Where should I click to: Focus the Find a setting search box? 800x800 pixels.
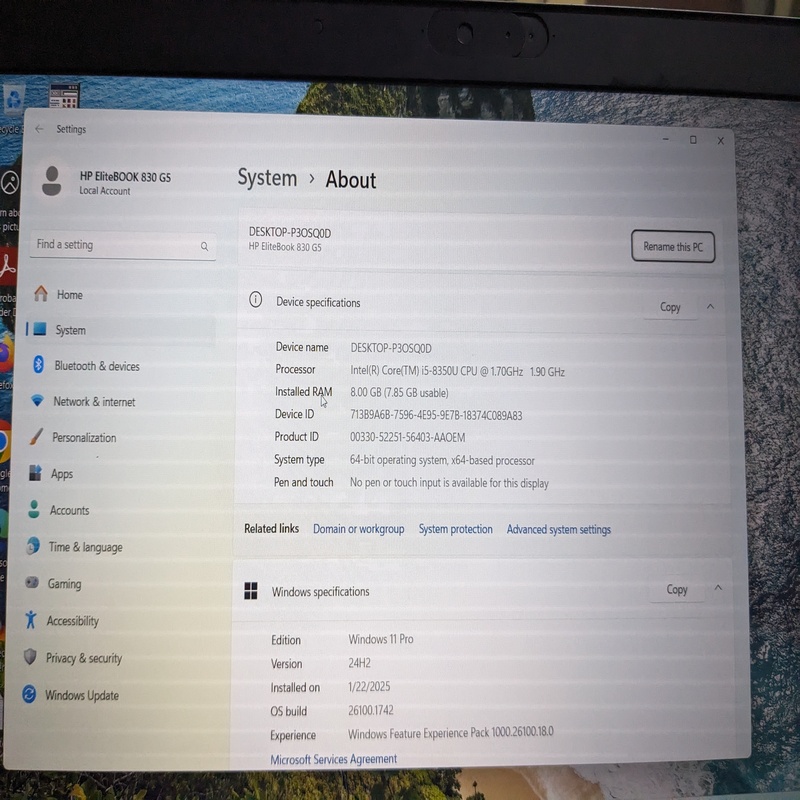click(122, 245)
